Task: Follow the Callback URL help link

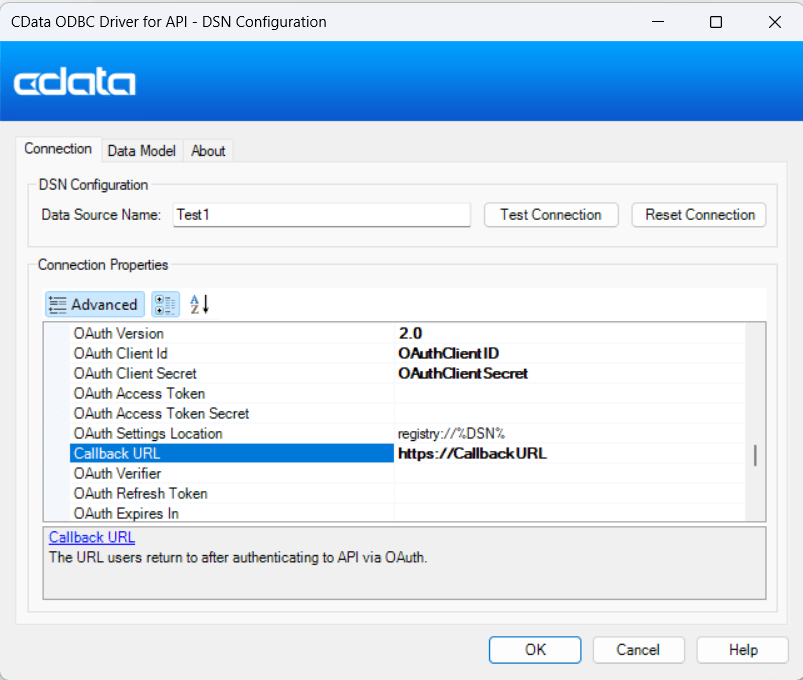Action: tap(92, 538)
